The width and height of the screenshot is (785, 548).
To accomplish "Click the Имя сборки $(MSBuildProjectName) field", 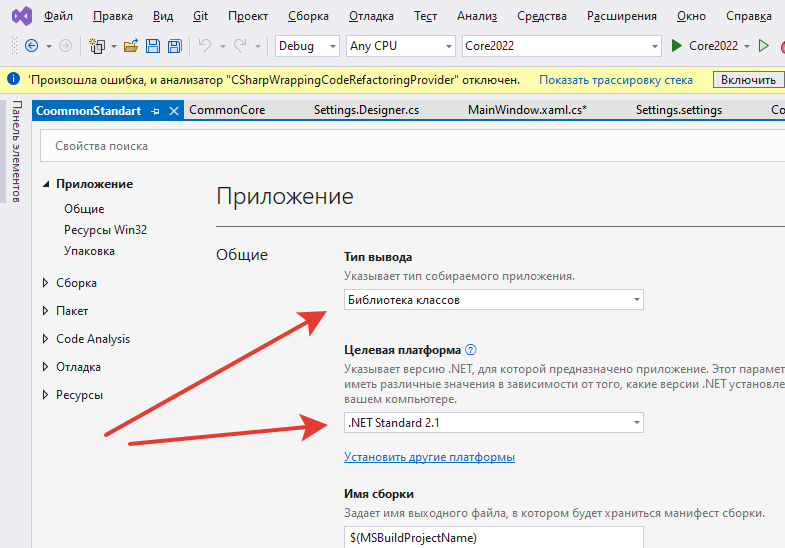I will point(494,537).
